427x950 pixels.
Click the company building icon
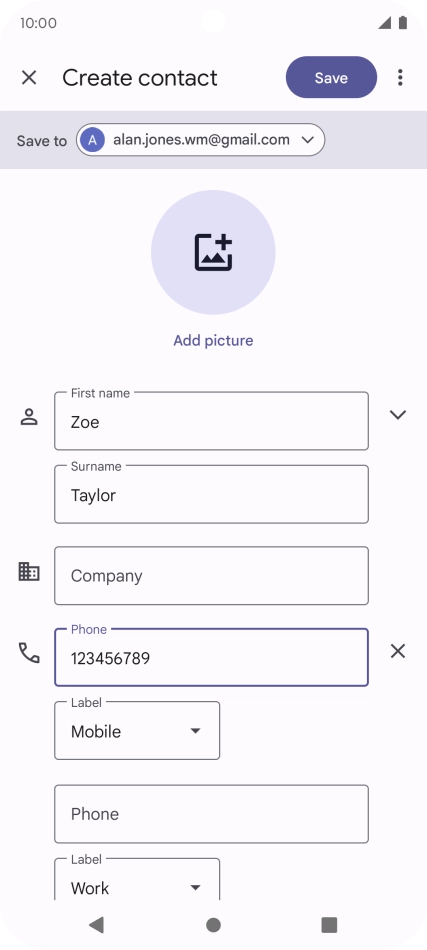tap(29, 571)
